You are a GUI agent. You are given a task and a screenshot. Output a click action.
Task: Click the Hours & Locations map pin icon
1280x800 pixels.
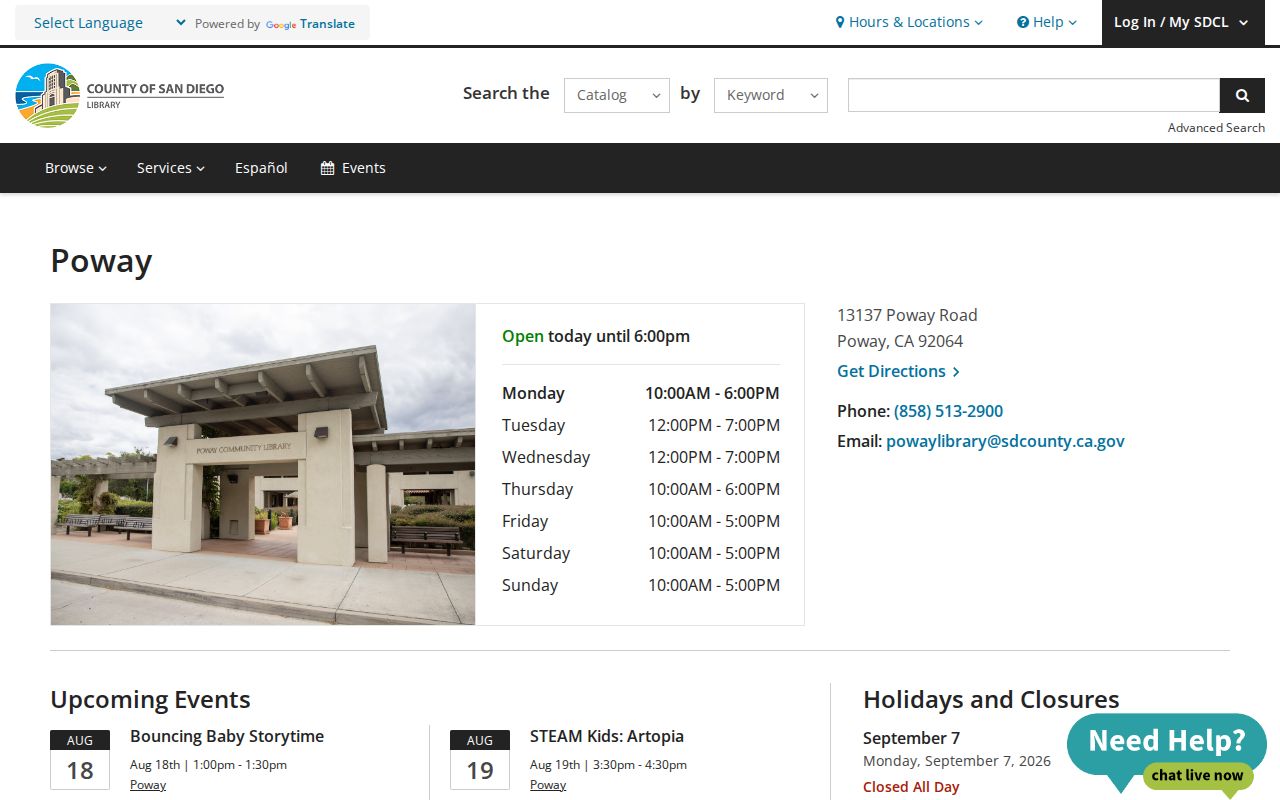(840, 22)
